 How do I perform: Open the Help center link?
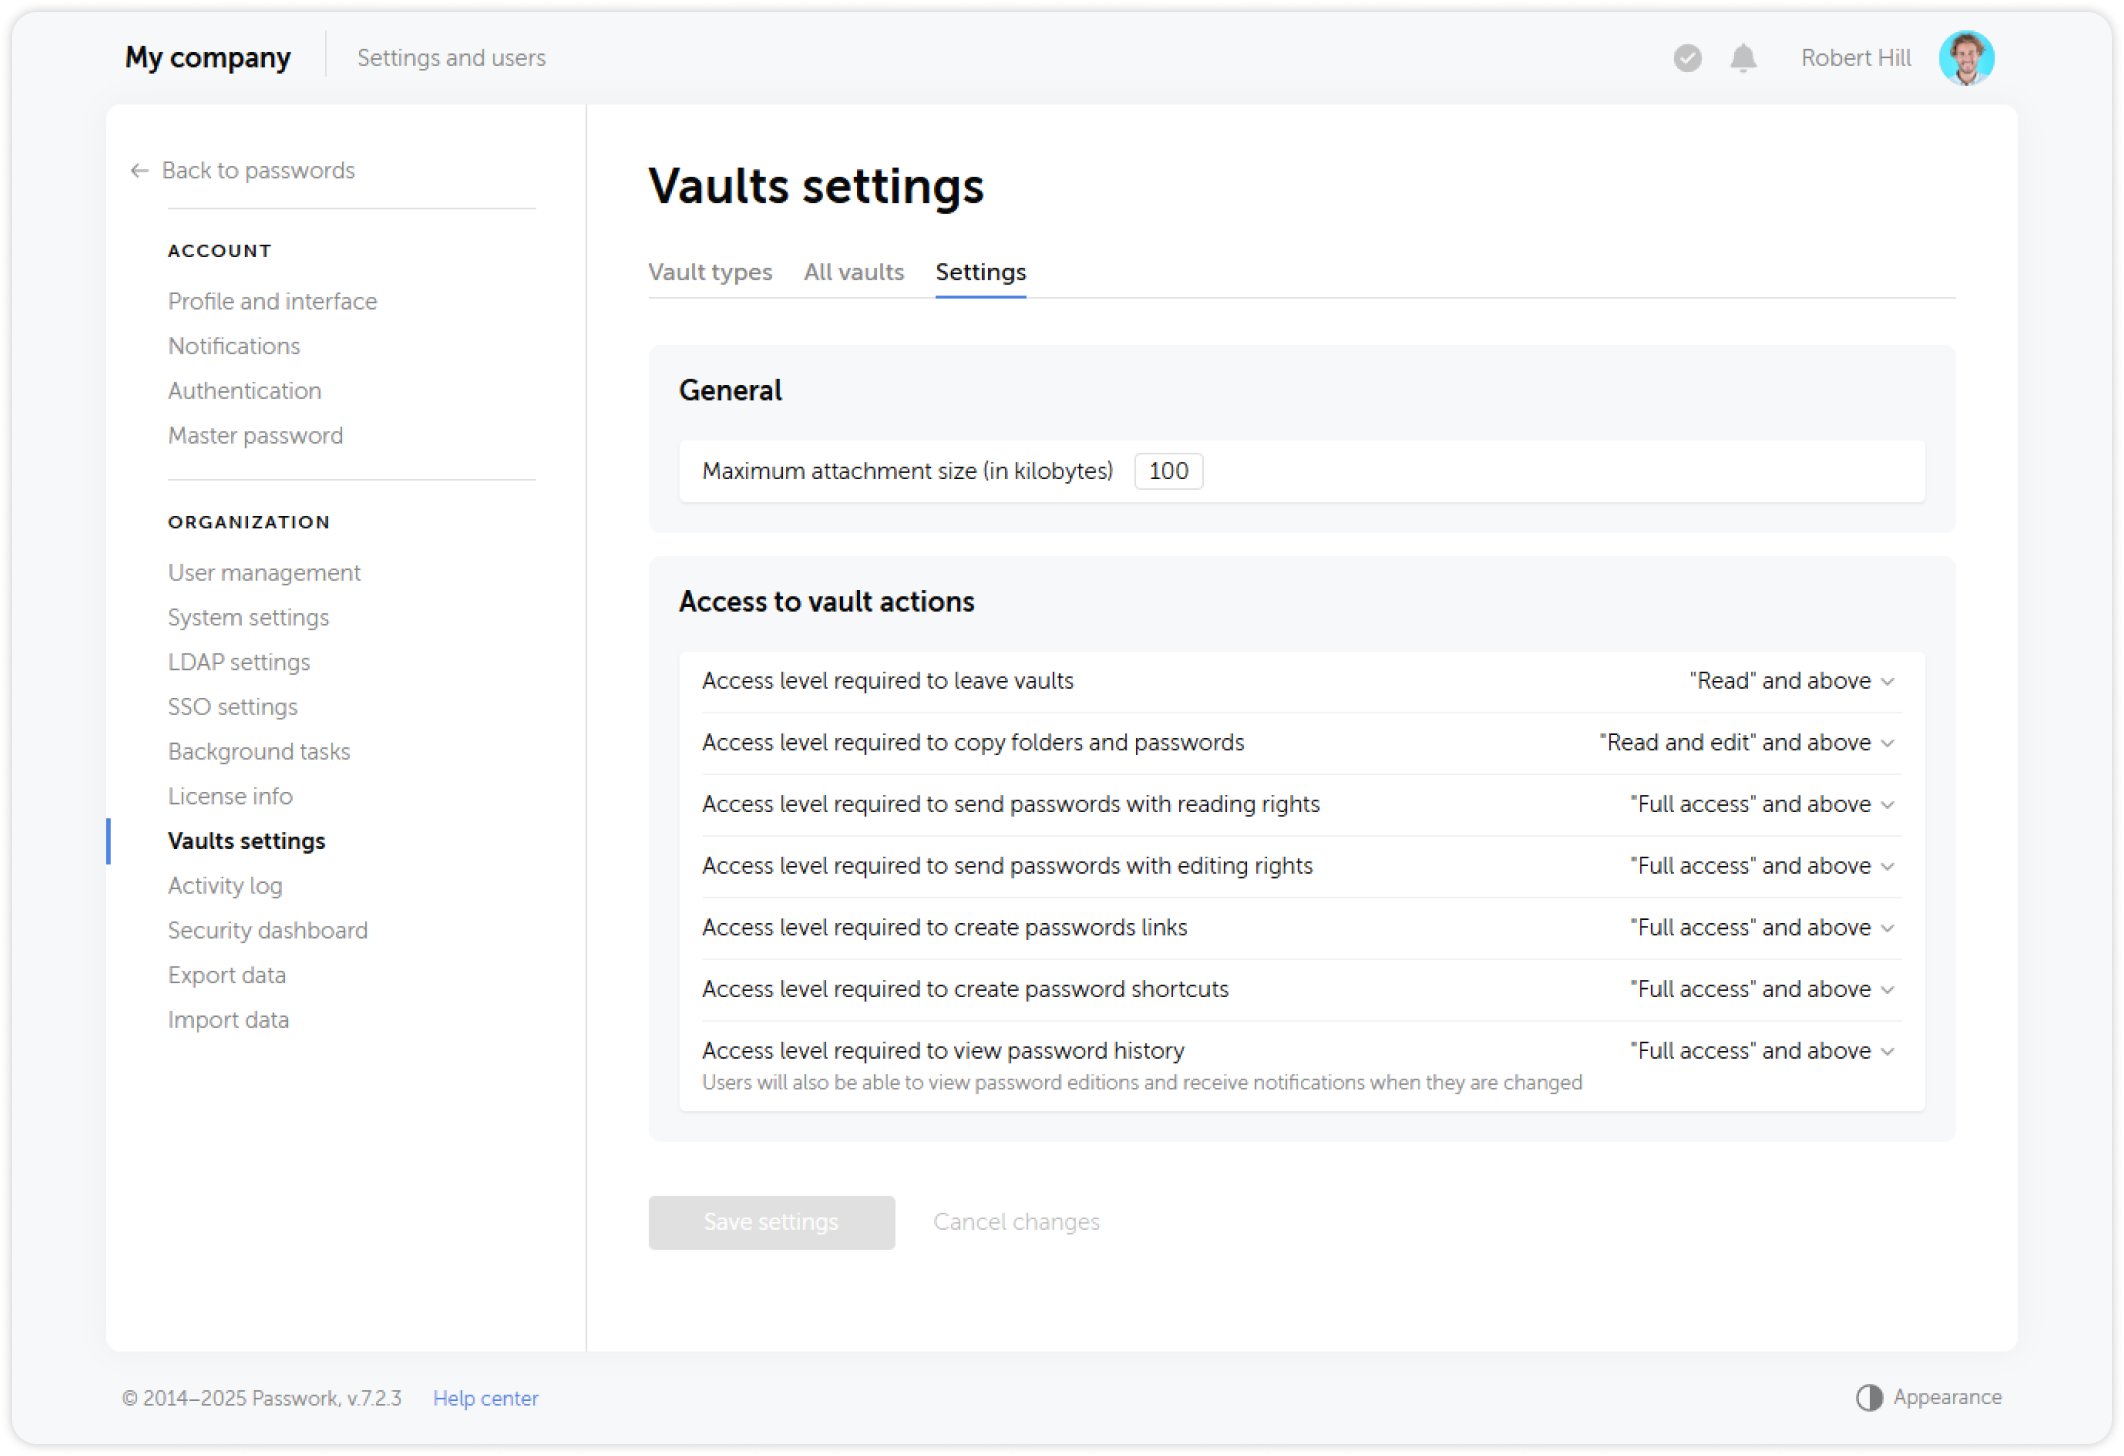485,1397
